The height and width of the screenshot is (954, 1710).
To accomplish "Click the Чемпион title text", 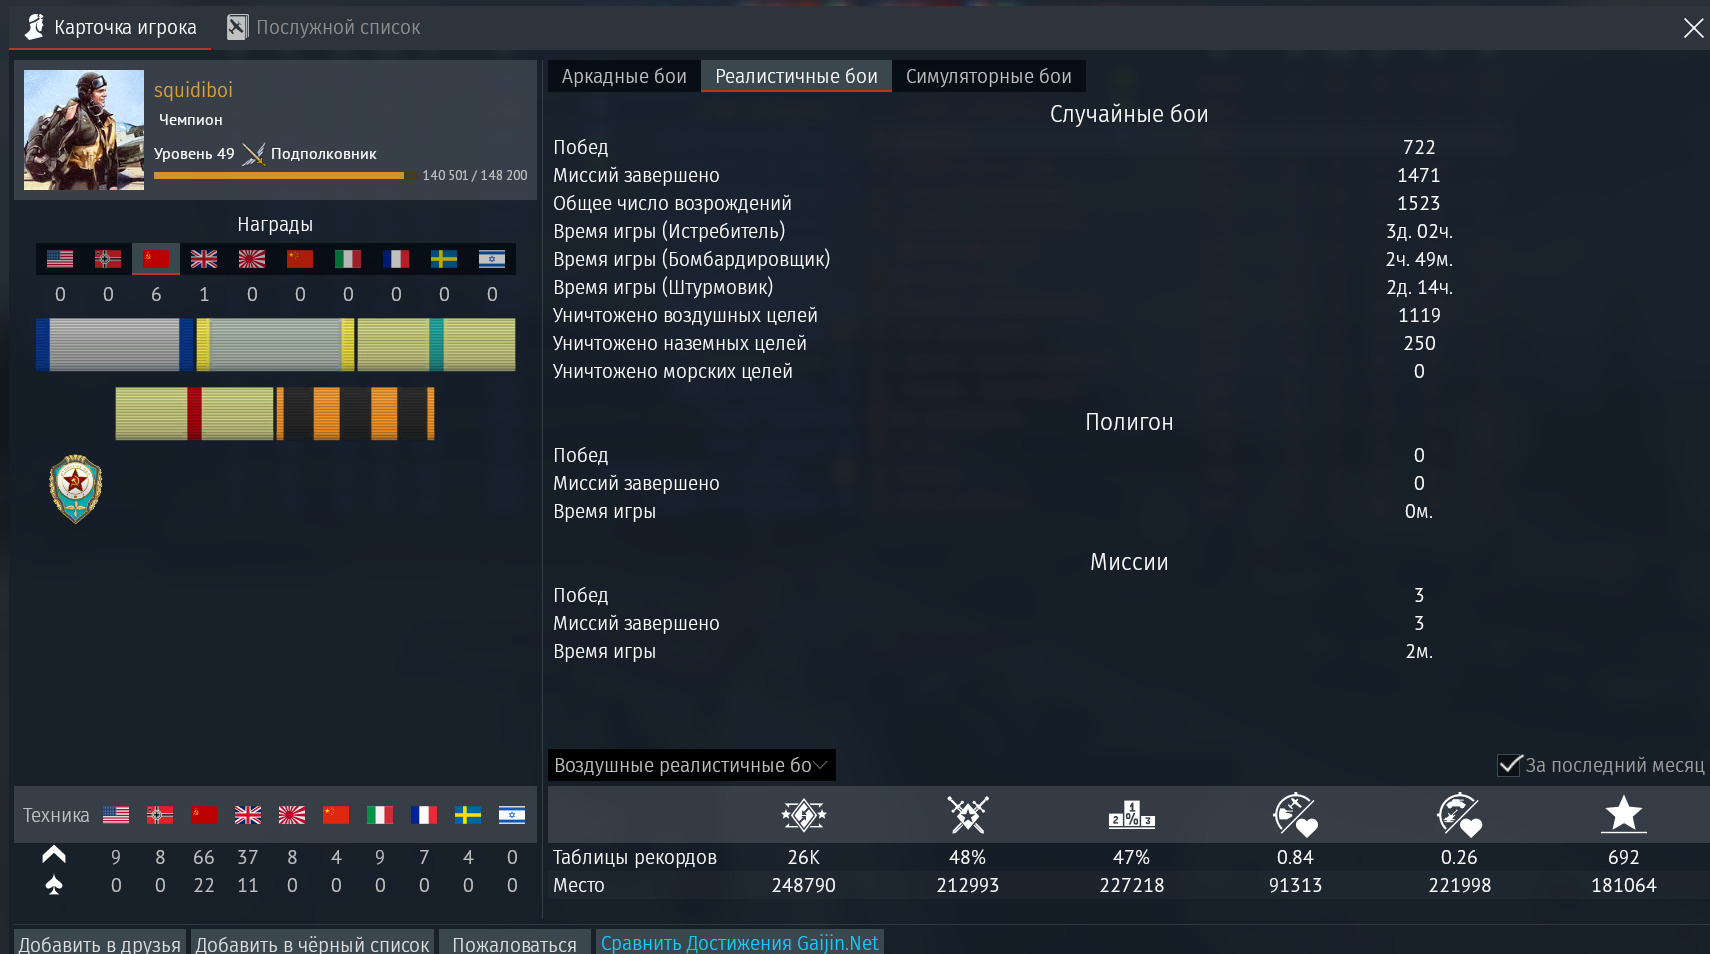I will (191, 120).
